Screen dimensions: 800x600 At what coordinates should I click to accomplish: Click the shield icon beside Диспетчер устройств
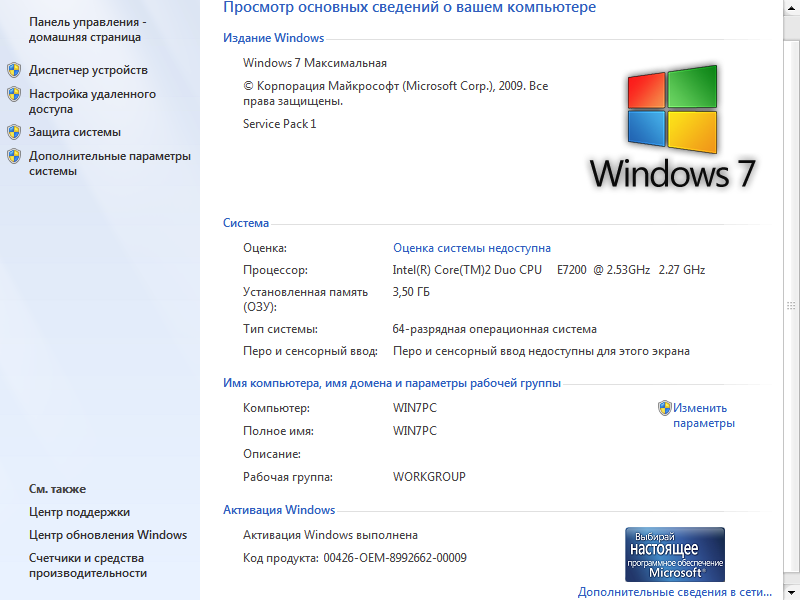14,70
